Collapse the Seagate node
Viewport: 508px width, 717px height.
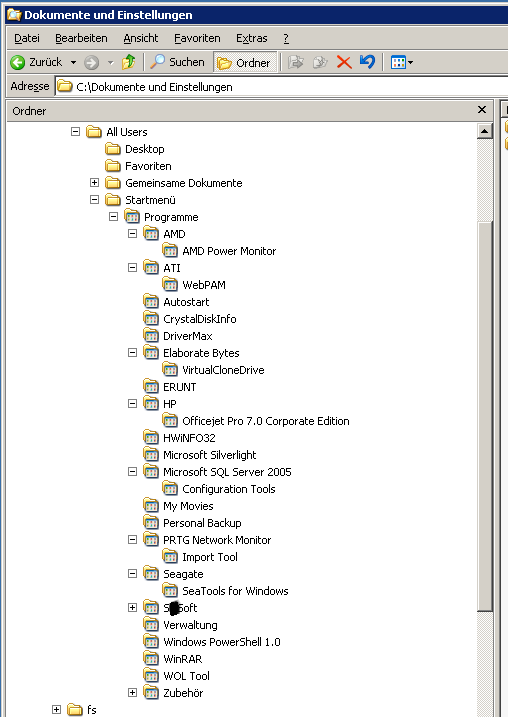tap(132, 573)
